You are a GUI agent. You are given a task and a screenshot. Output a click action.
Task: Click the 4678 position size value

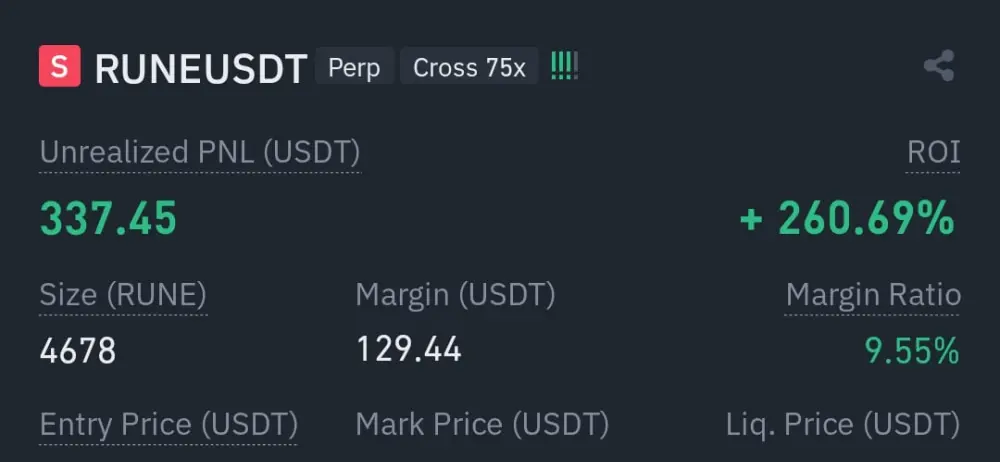click(x=78, y=350)
